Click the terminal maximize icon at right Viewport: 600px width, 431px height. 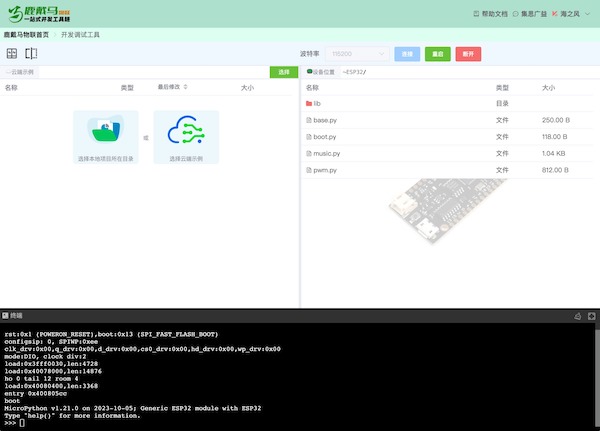tap(592, 316)
